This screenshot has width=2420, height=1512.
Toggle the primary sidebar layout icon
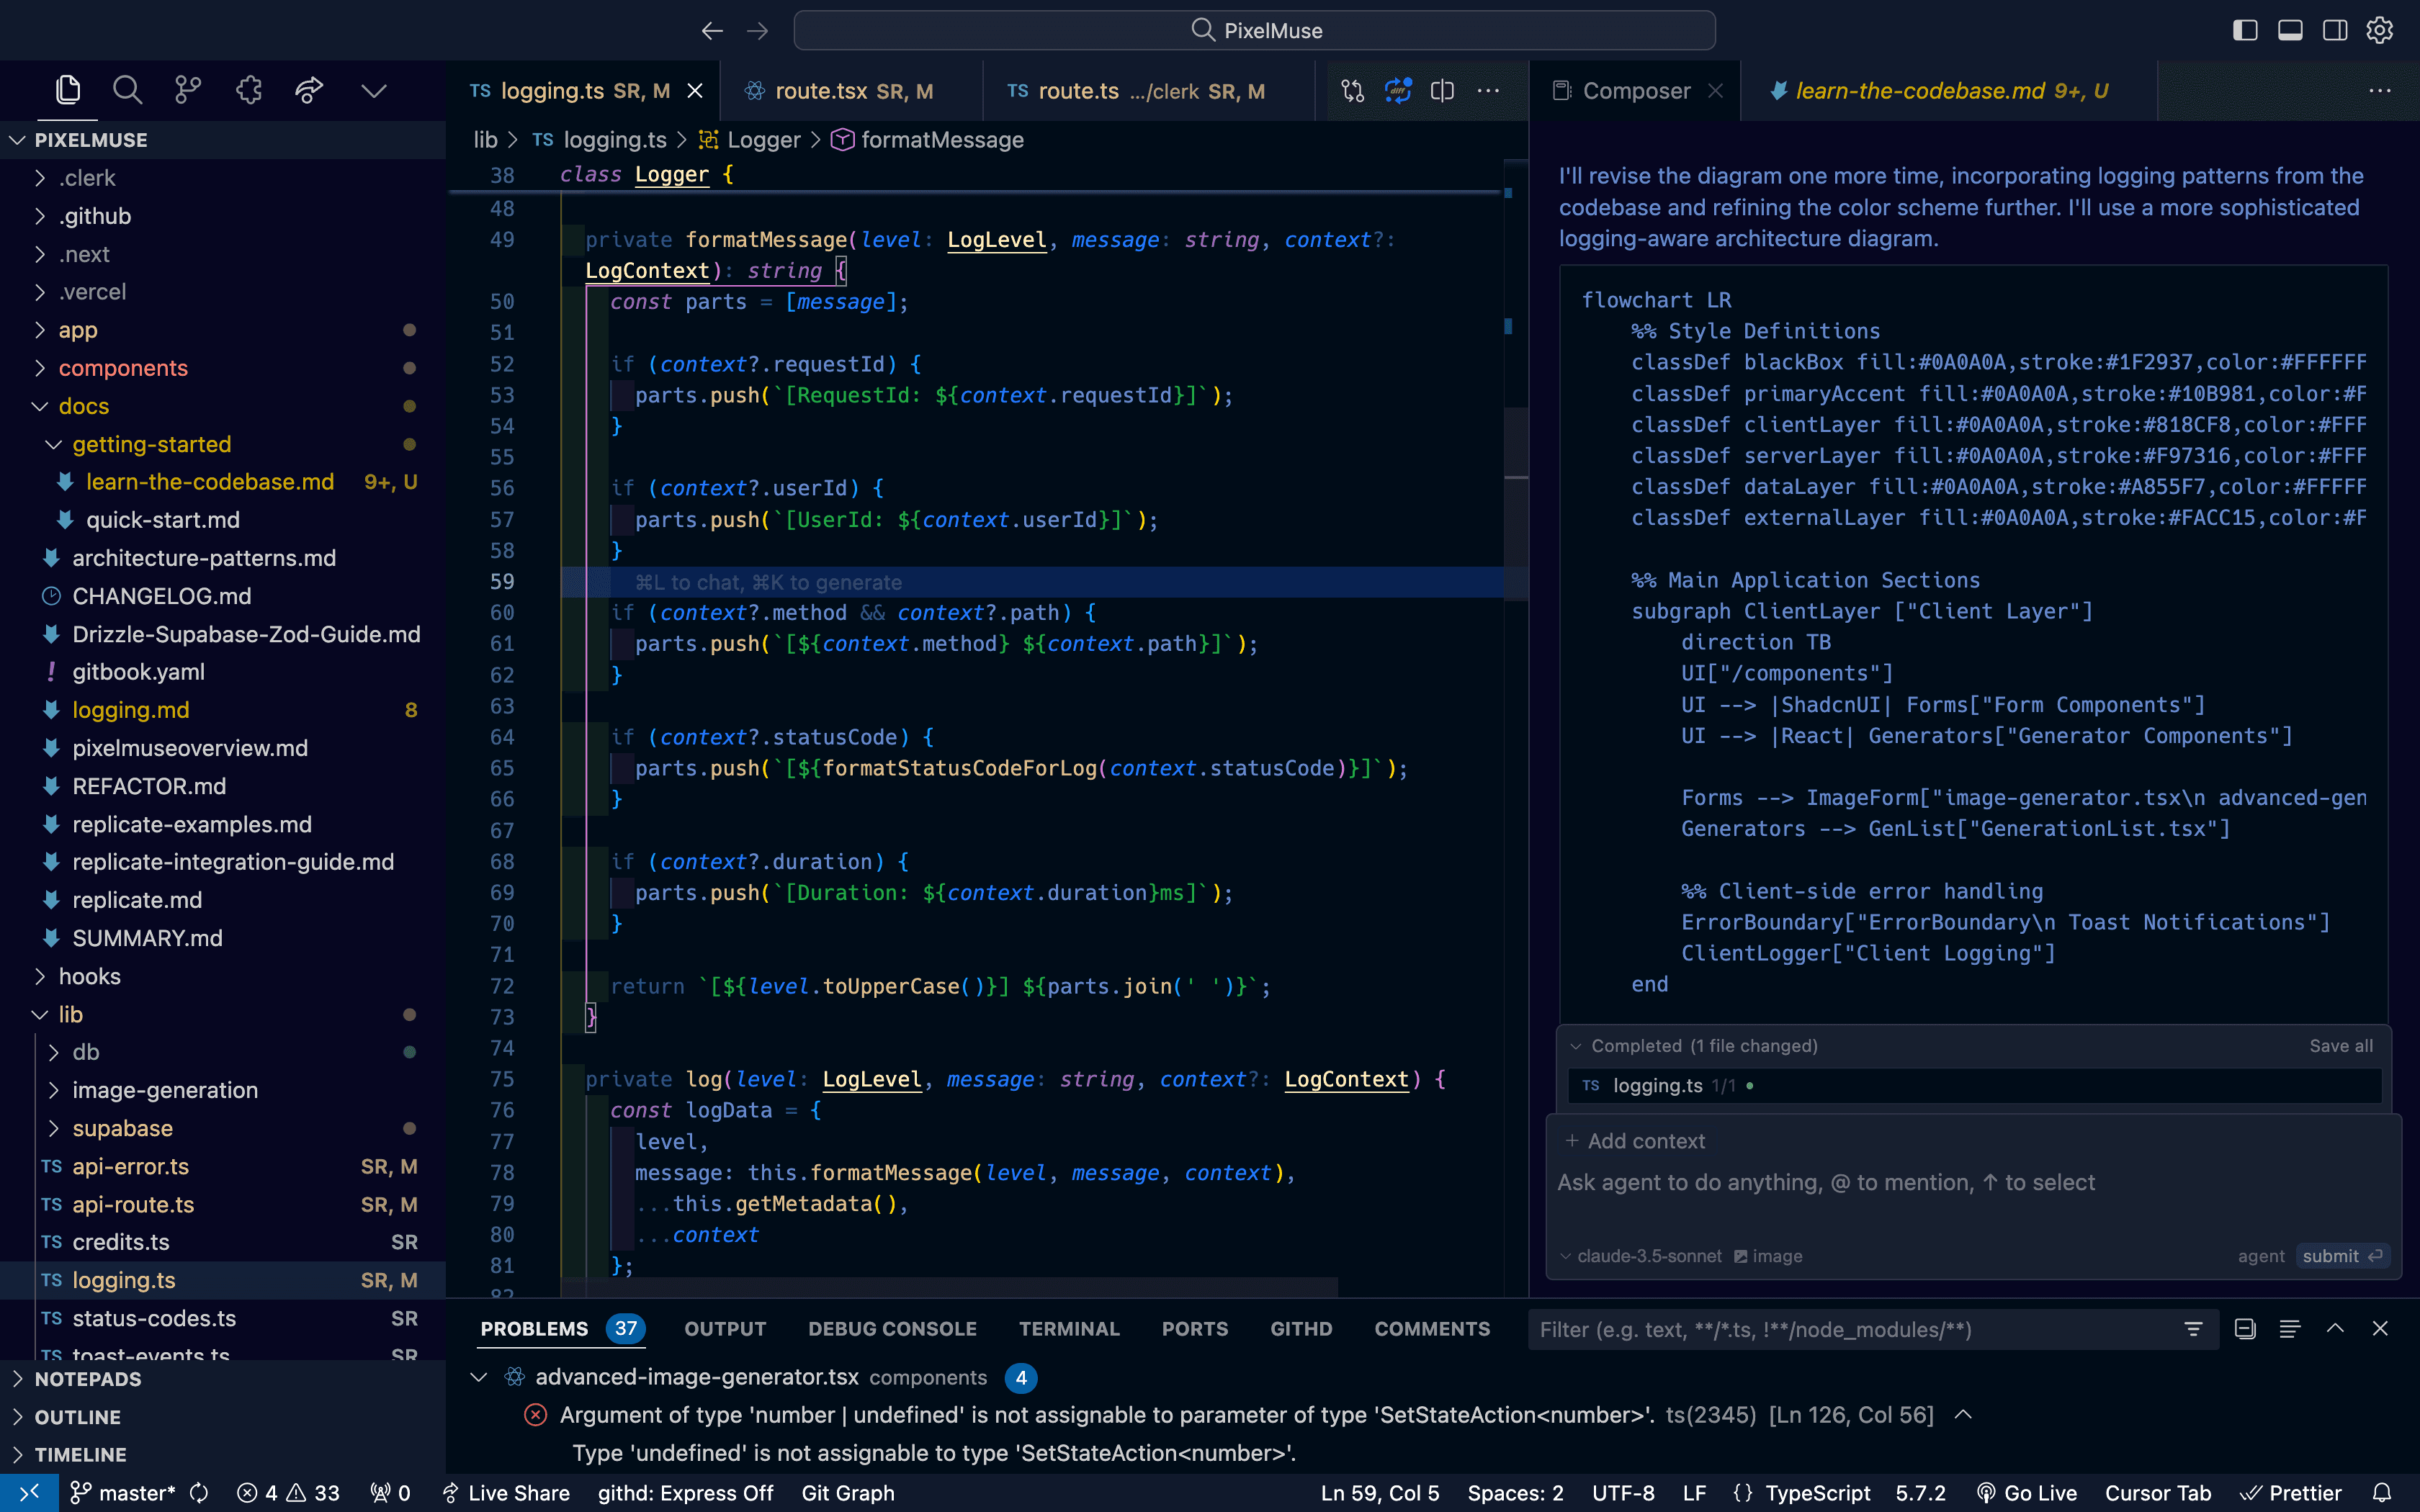(2245, 30)
